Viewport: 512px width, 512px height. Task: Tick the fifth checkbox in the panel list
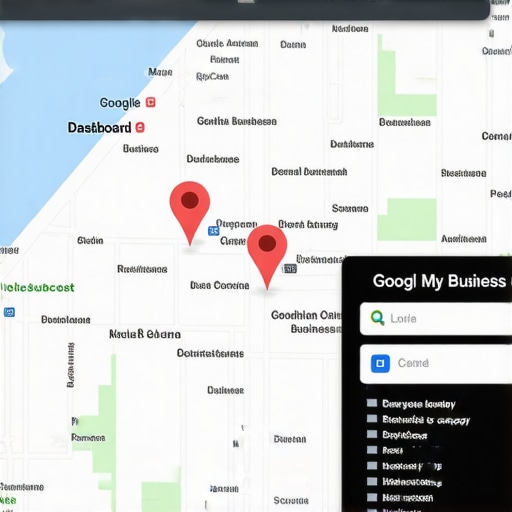click(x=372, y=465)
